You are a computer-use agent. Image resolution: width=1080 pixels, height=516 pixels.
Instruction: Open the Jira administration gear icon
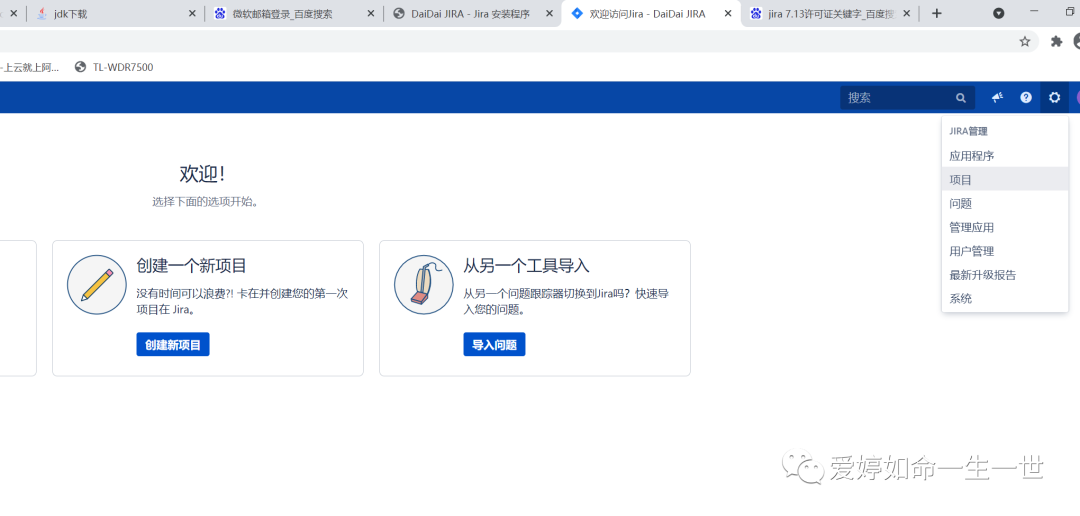coord(1054,98)
